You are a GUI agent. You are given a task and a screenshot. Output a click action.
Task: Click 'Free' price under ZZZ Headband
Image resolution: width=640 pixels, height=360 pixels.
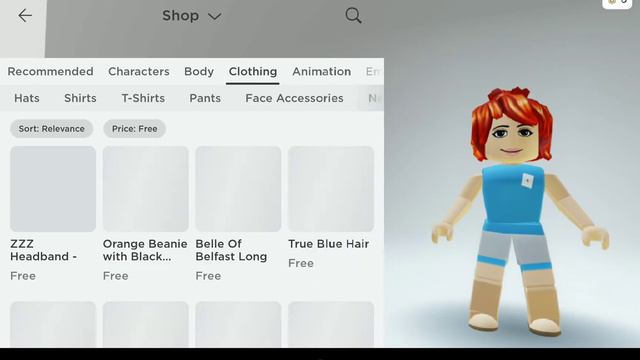click(23, 276)
